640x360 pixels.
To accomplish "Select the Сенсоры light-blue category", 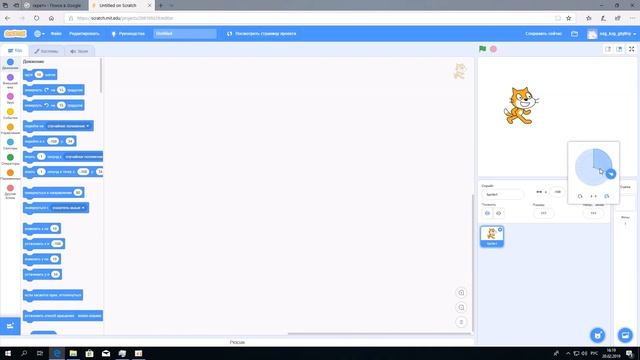I will [10, 144].
